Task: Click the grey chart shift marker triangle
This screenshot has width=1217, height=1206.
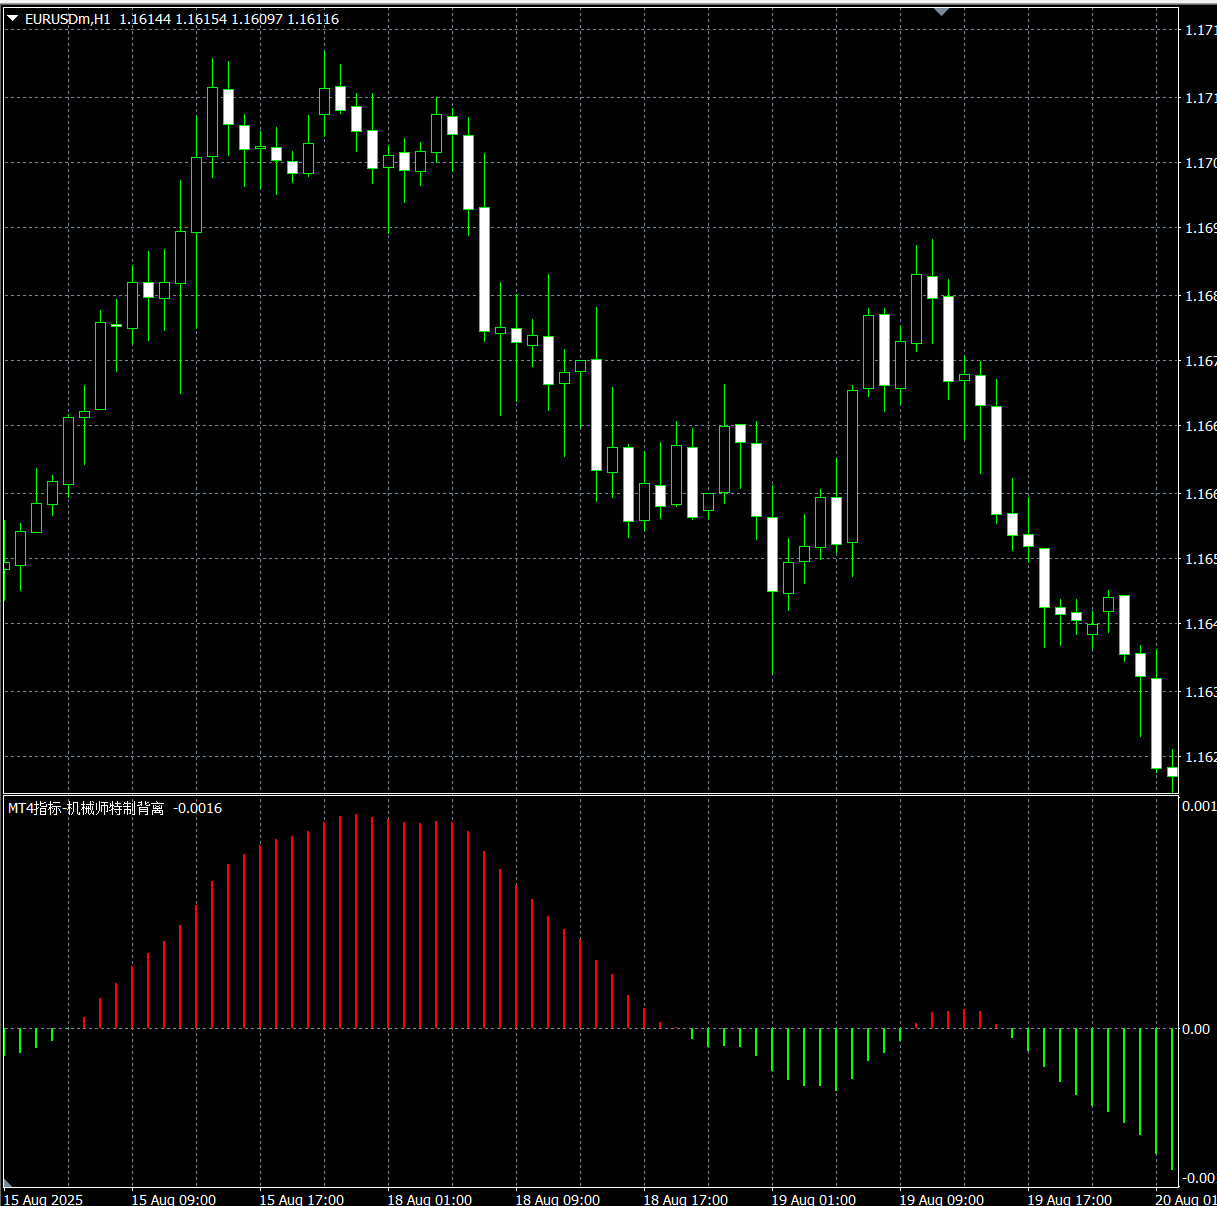Action: point(941,12)
